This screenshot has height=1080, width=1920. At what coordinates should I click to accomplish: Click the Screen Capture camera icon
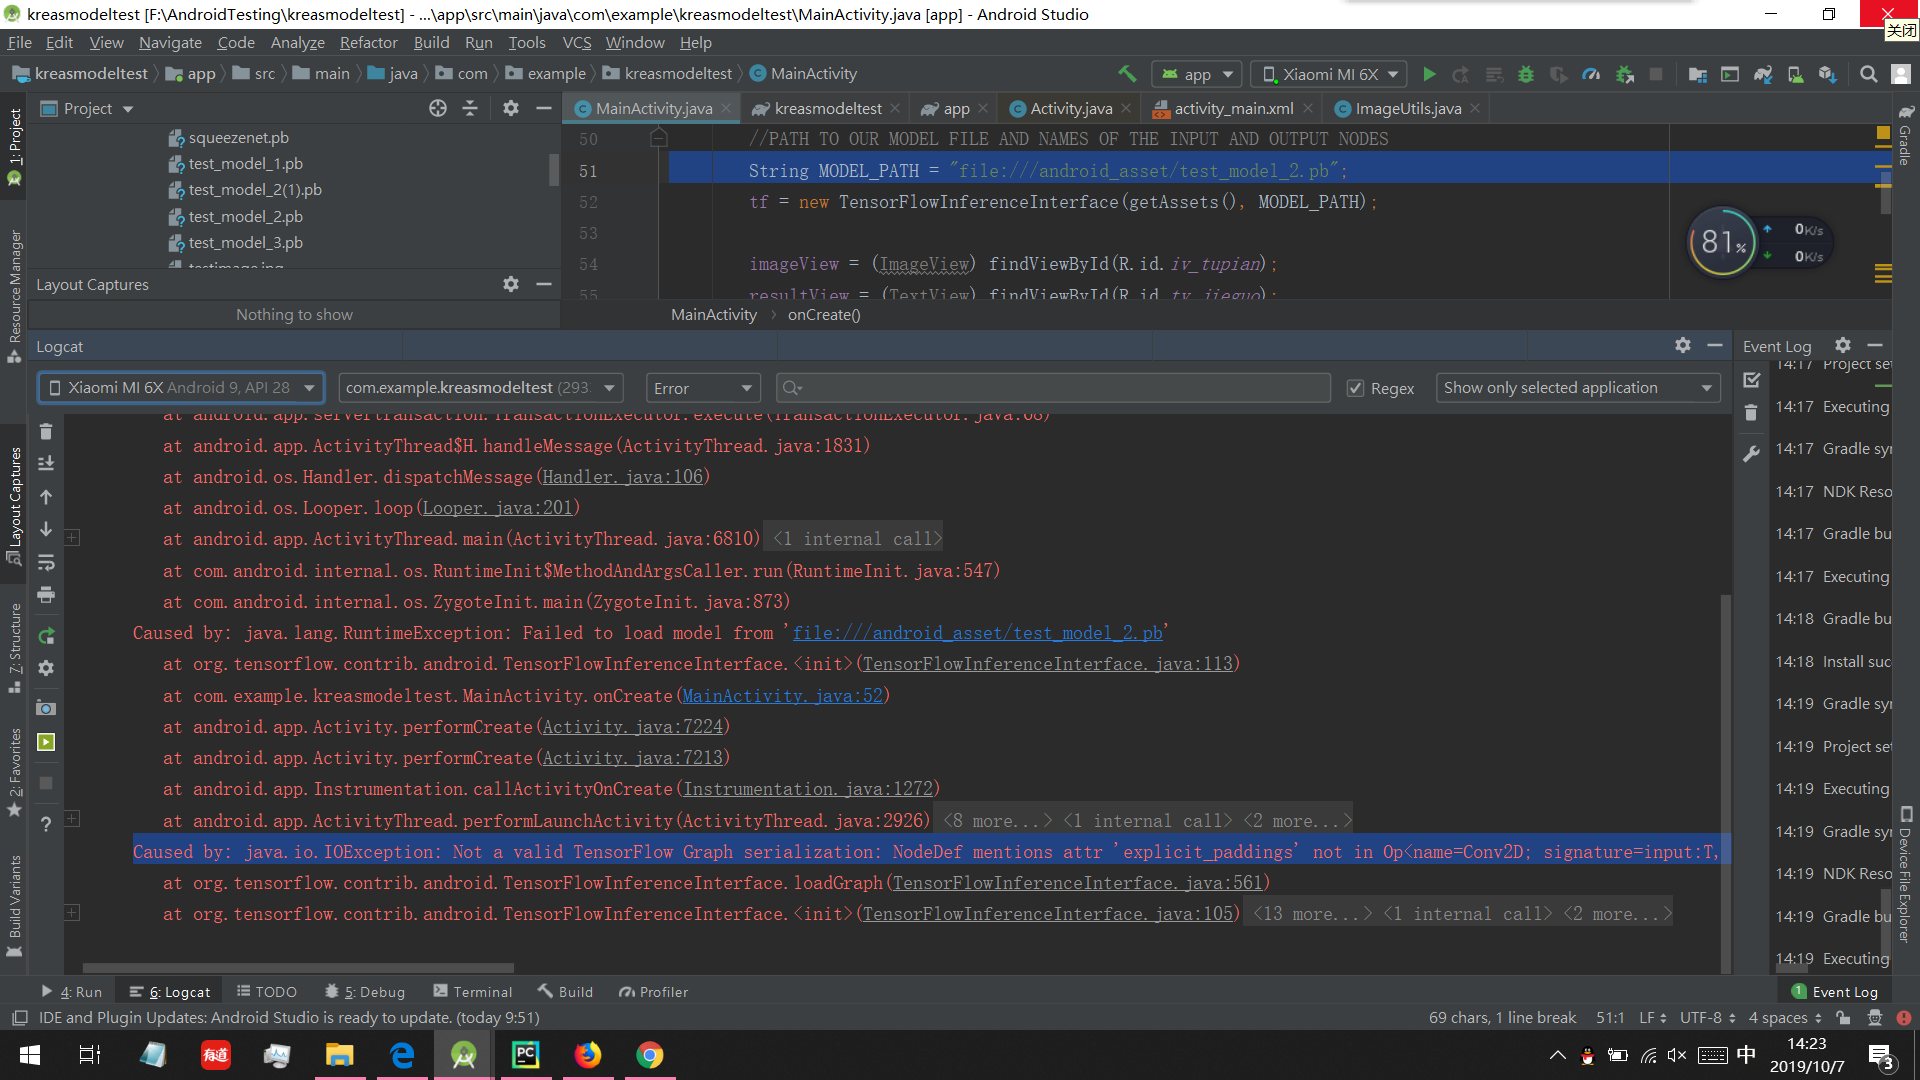click(x=46, y=707)
